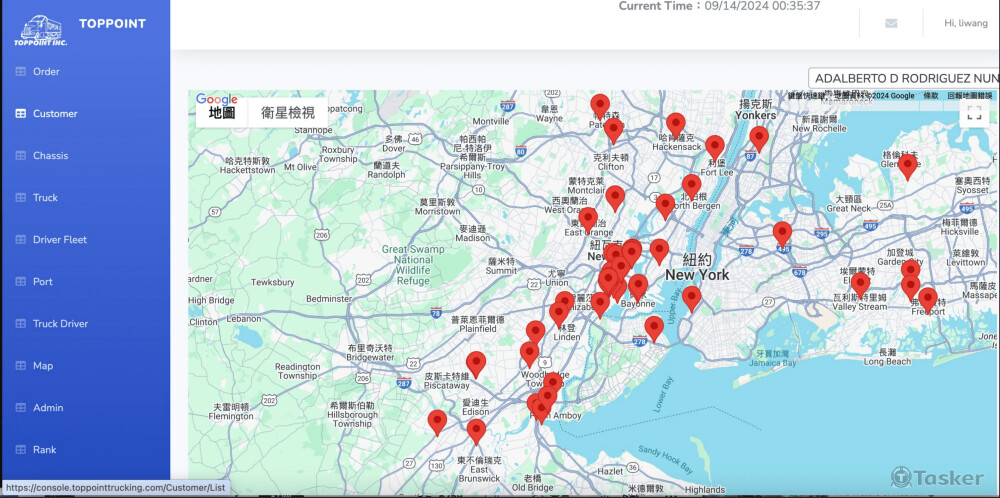Click the icon beside Truck Driver
This screenshot has width=1000, height=498.
[x=20, y=324]
